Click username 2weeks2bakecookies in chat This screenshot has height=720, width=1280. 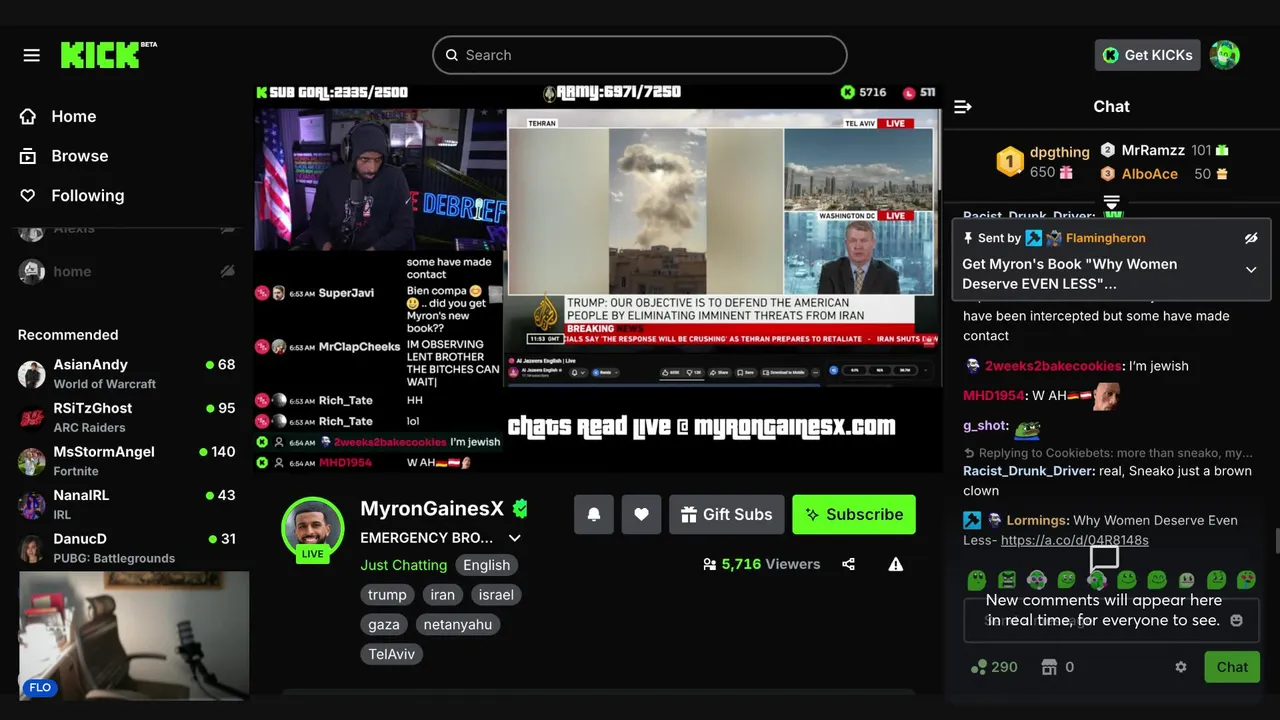point(1053,366)
